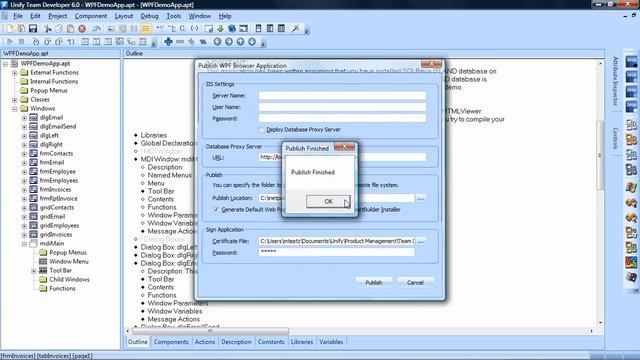Screen dimensions: 640x360
Task: Click the top blue control icon in right toolbar
Action: click(631, 62)
